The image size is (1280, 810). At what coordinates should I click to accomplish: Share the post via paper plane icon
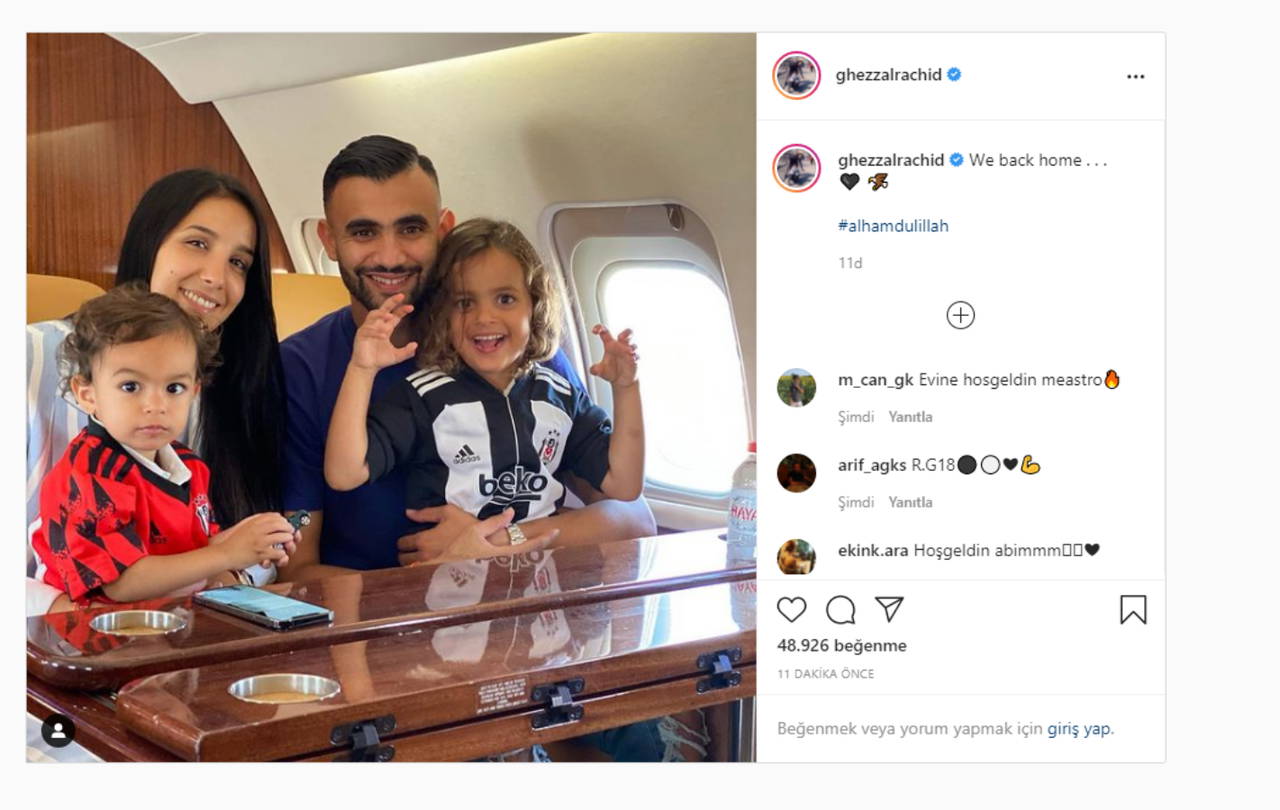point(889,610)
